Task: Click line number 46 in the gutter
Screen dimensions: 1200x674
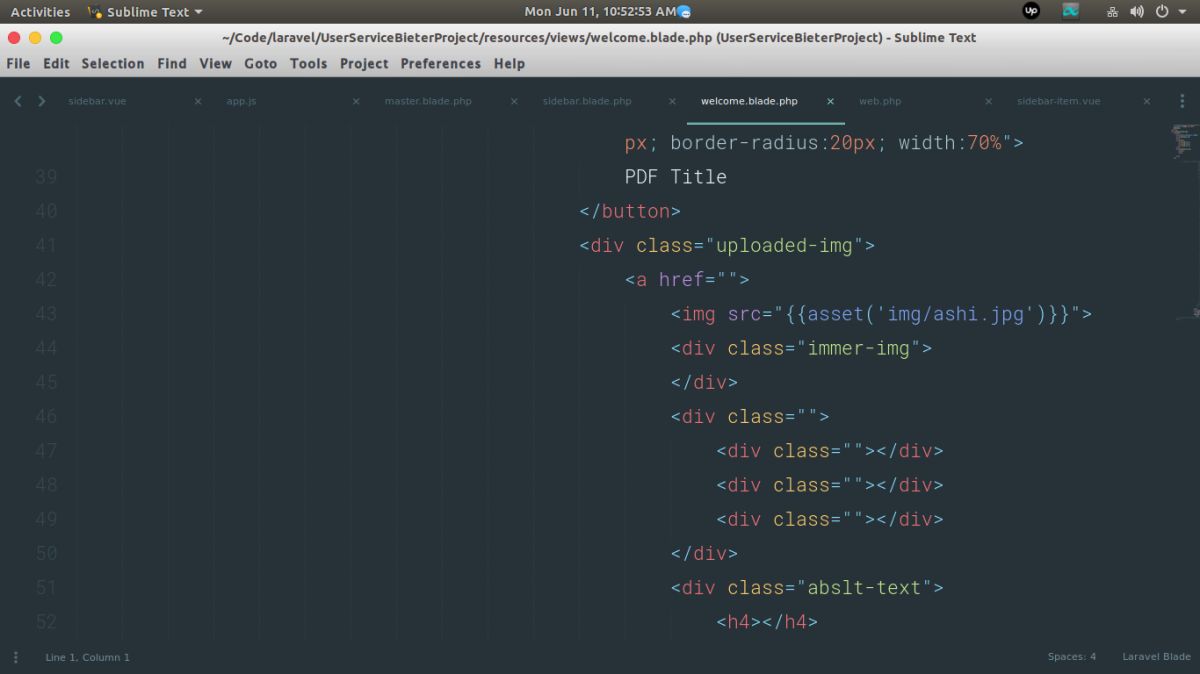Action: click(x=46, y=416)
